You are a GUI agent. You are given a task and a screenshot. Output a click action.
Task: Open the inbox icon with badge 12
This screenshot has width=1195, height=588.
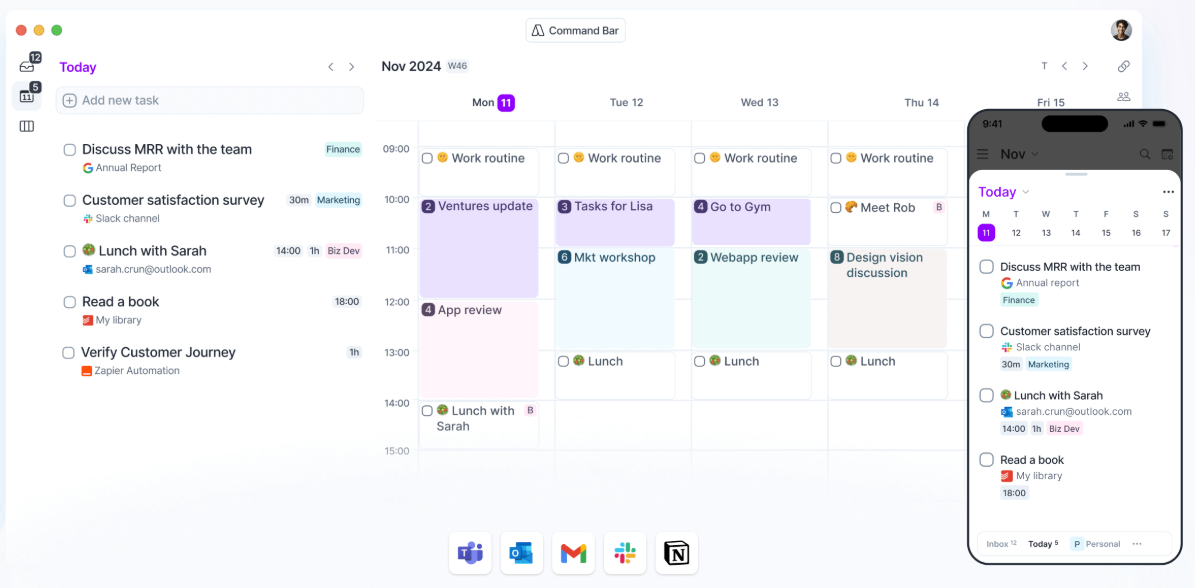pyautogui.click(x=27, y=66)
